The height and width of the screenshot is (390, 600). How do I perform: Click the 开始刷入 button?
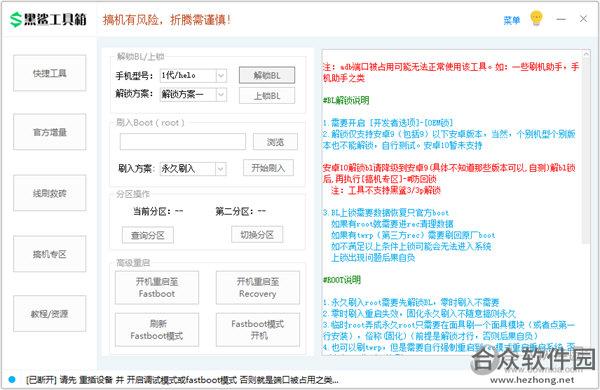pyautogui.click(x=268, y=168)
